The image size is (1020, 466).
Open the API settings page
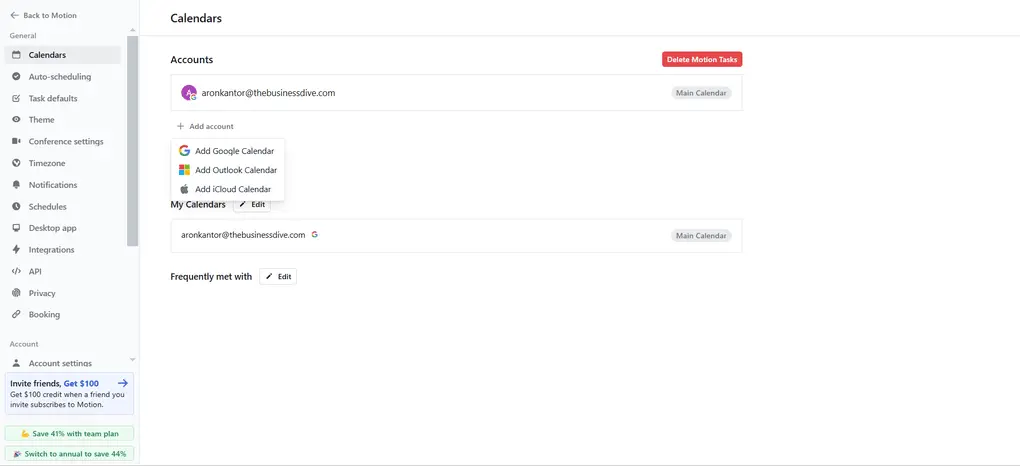click(x=62, y=271)
